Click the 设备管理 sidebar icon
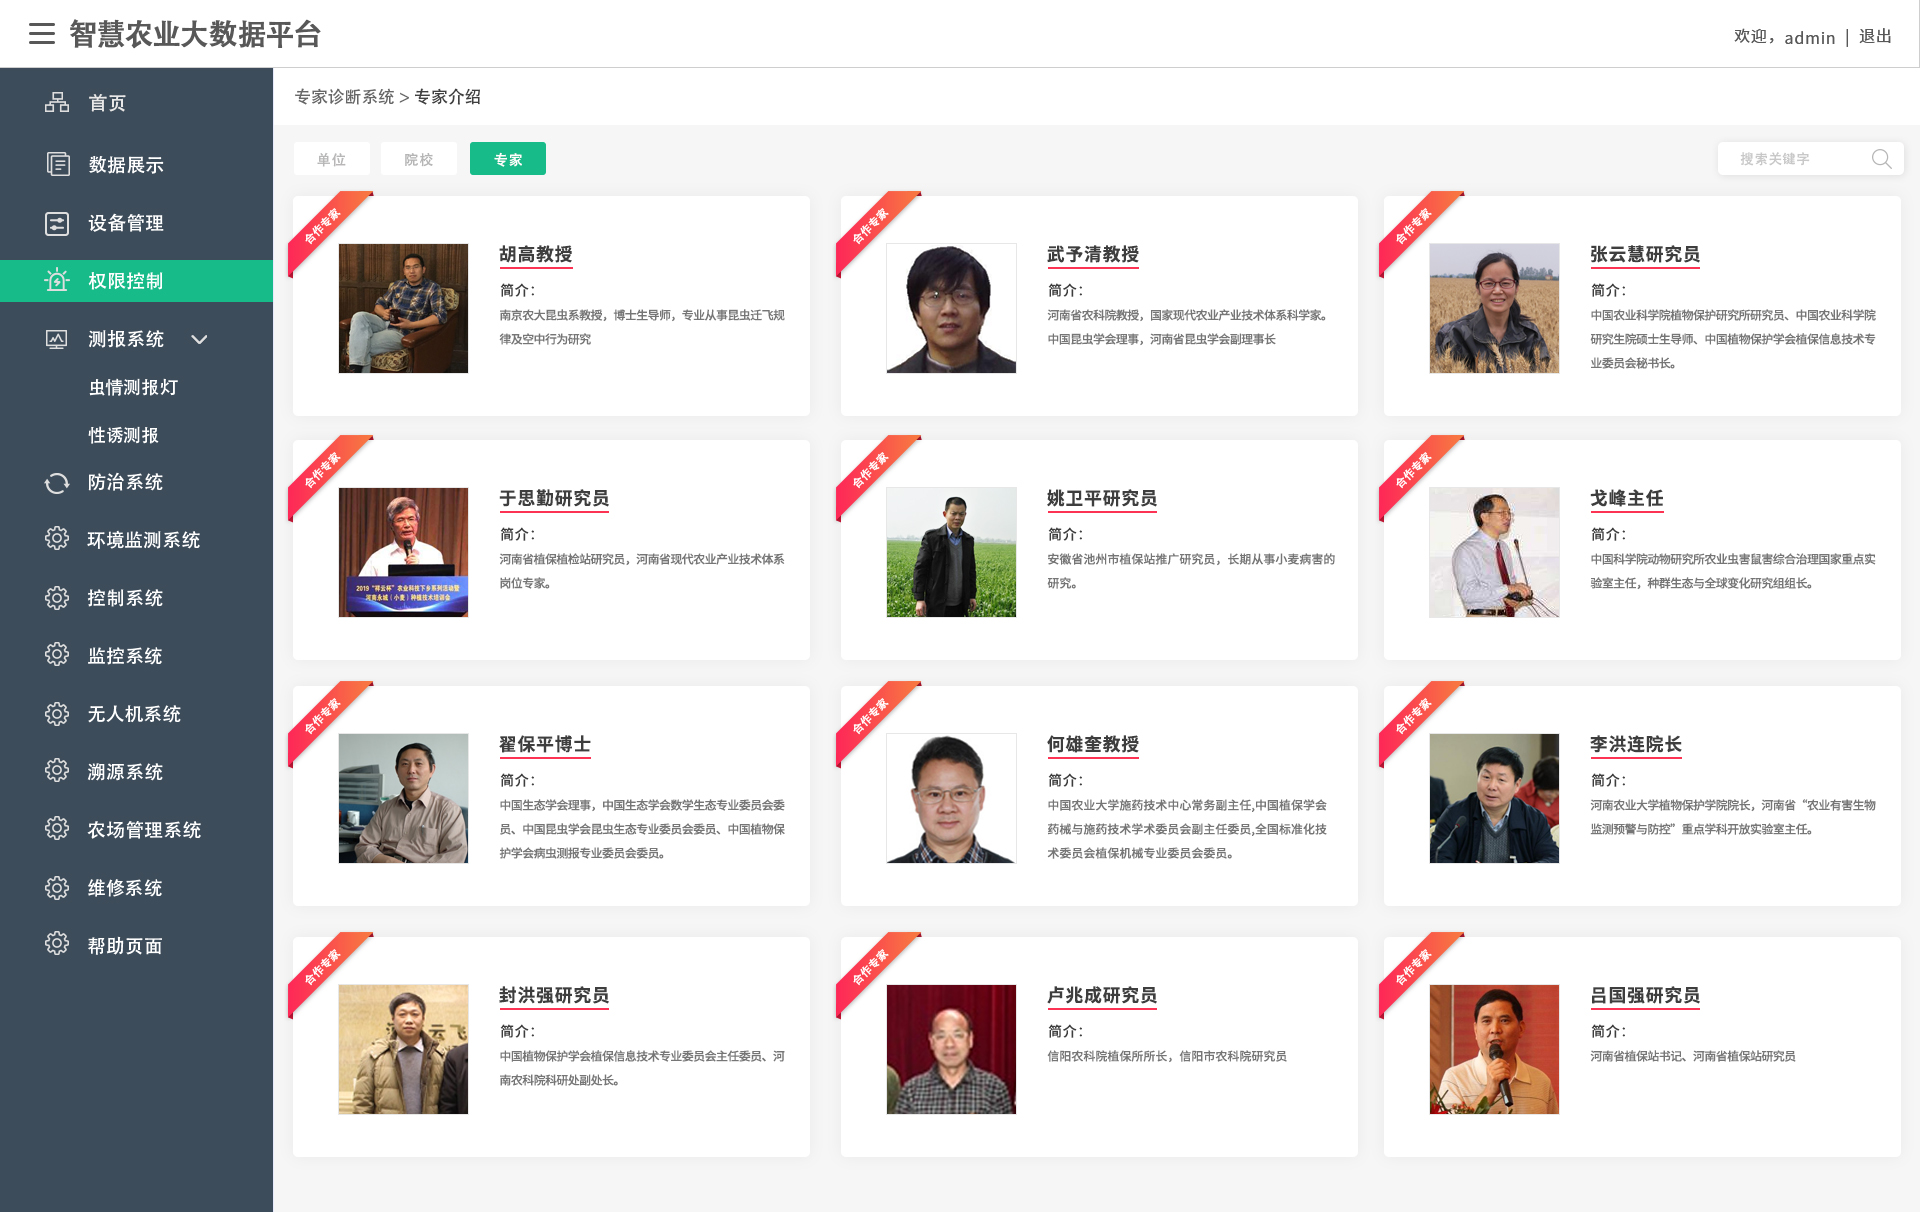Screen dimensions: 1920x1212 [x=57, y=223]
